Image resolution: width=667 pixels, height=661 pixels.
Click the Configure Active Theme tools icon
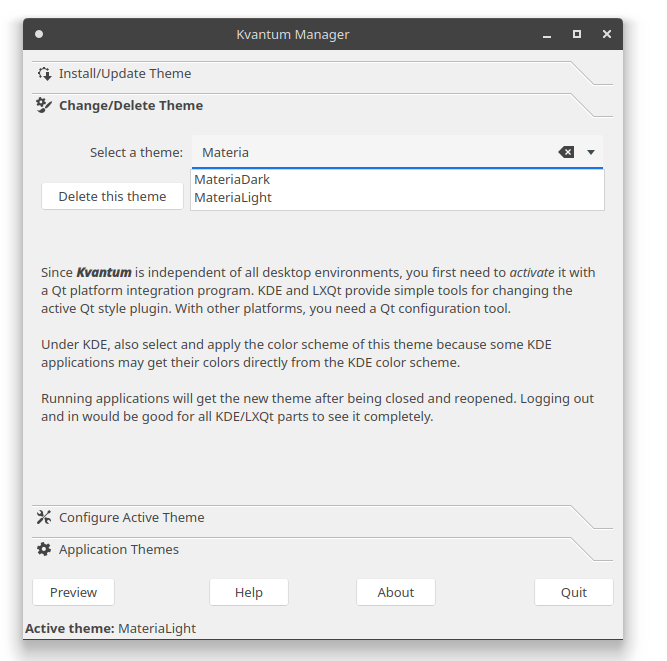pos(44,517)
